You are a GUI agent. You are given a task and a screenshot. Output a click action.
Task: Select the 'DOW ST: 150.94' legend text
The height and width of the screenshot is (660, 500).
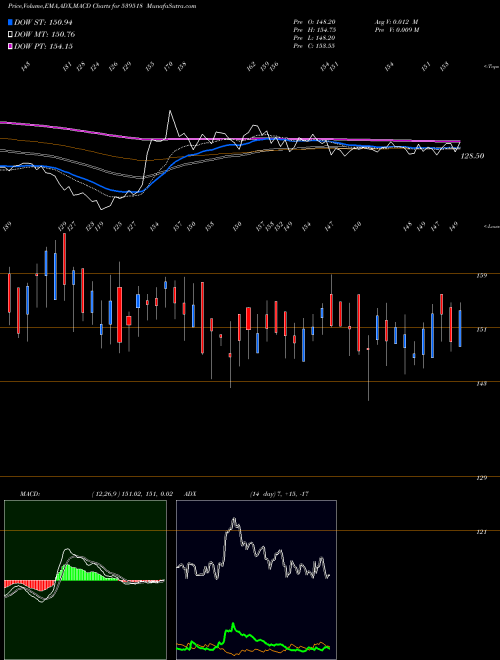pos(43,23)
